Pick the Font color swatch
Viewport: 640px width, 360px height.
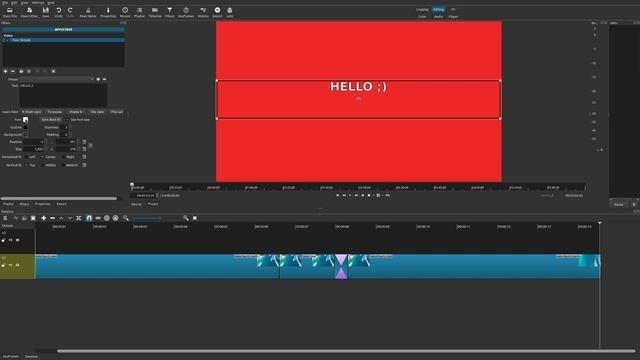coord(25,120)
